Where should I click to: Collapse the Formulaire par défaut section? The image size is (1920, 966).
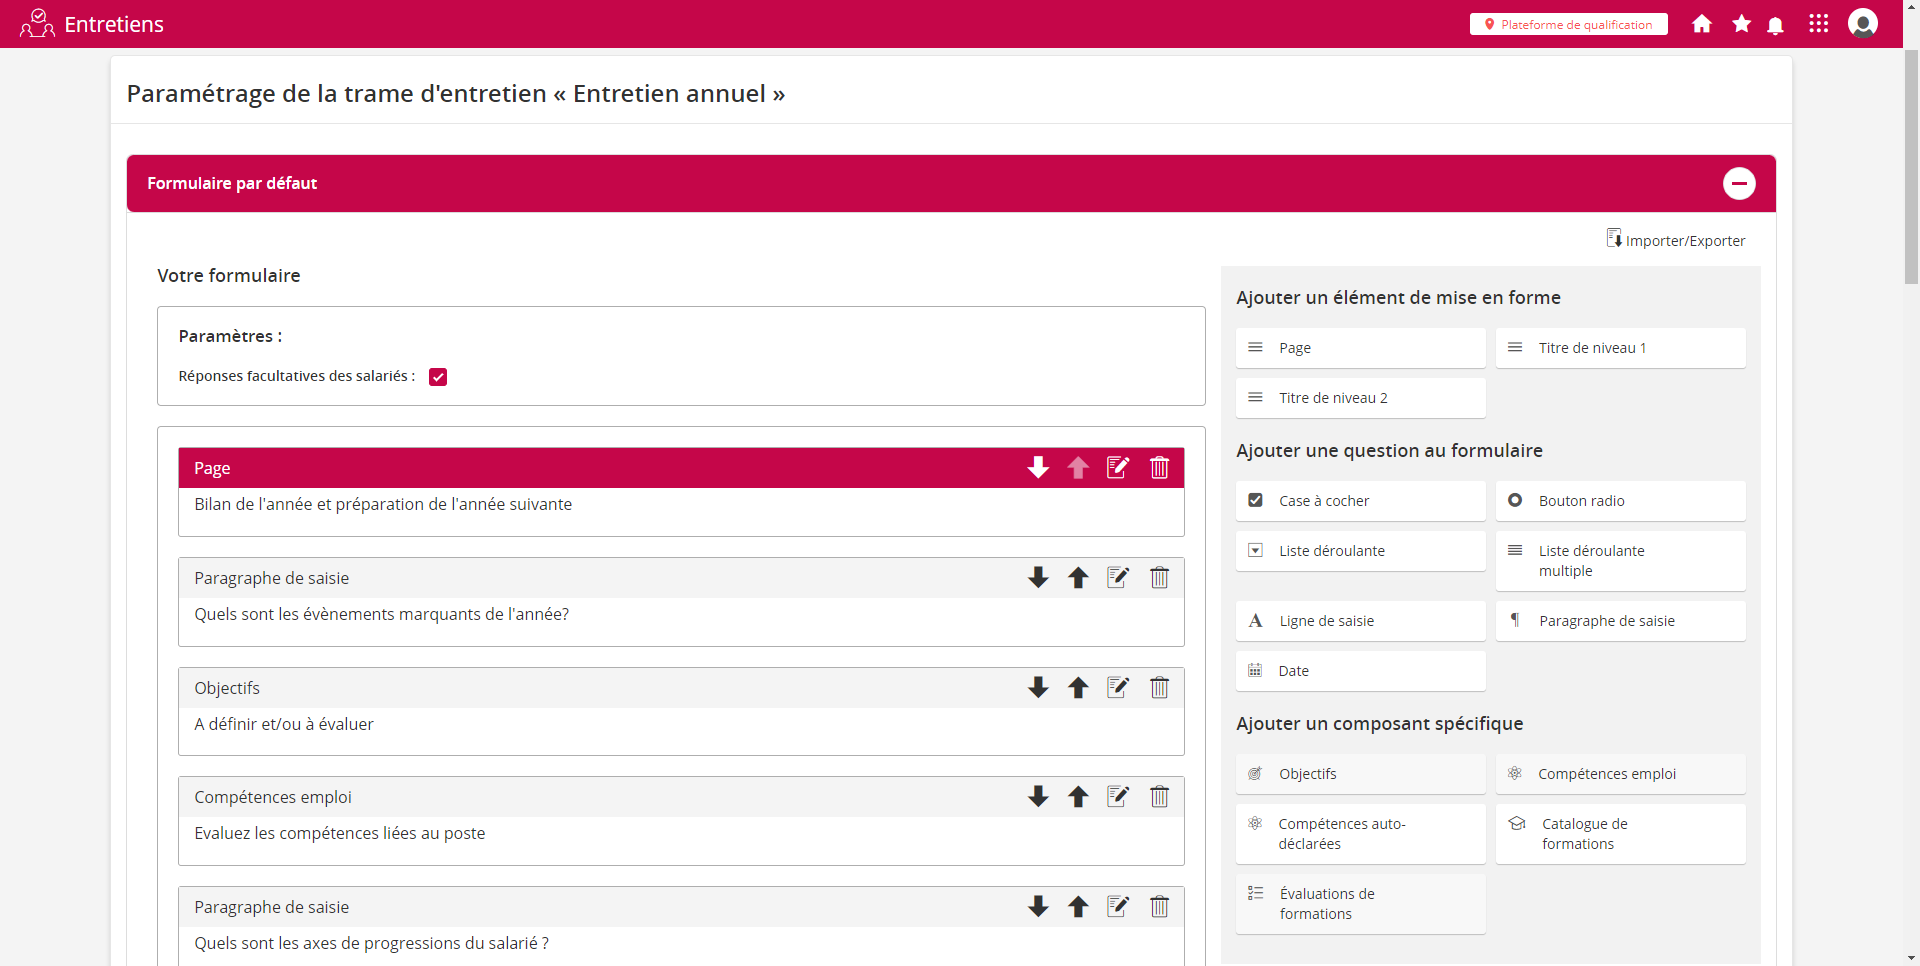click(x=1738, y=184)
